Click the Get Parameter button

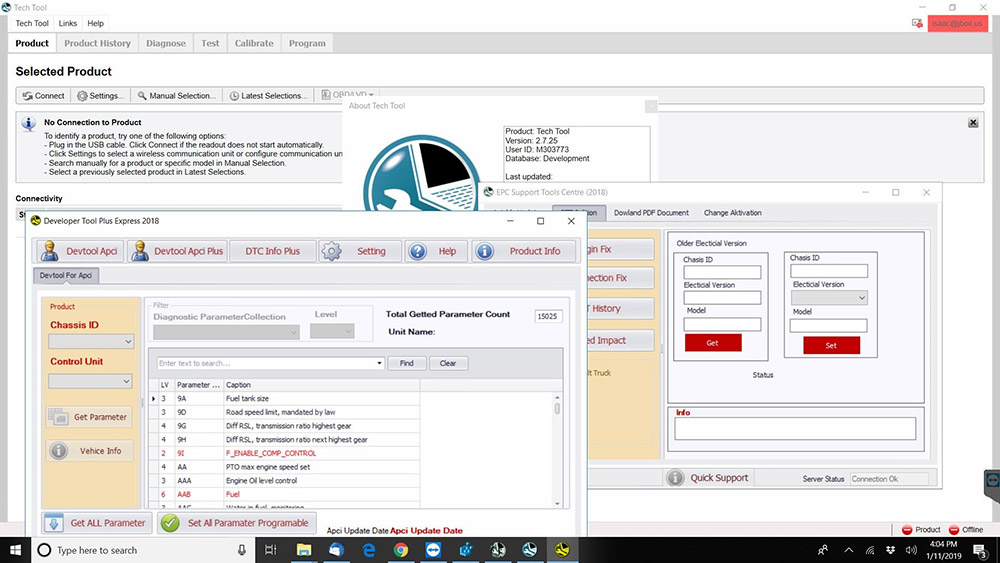click(x=90, y=417)
